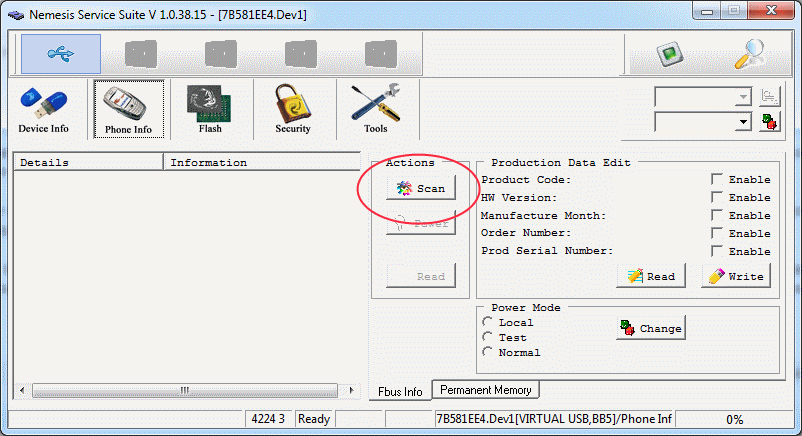Open the Phone Info section
Image resolution: width=802 pixels, height=436 pixels.
(129, 110)
